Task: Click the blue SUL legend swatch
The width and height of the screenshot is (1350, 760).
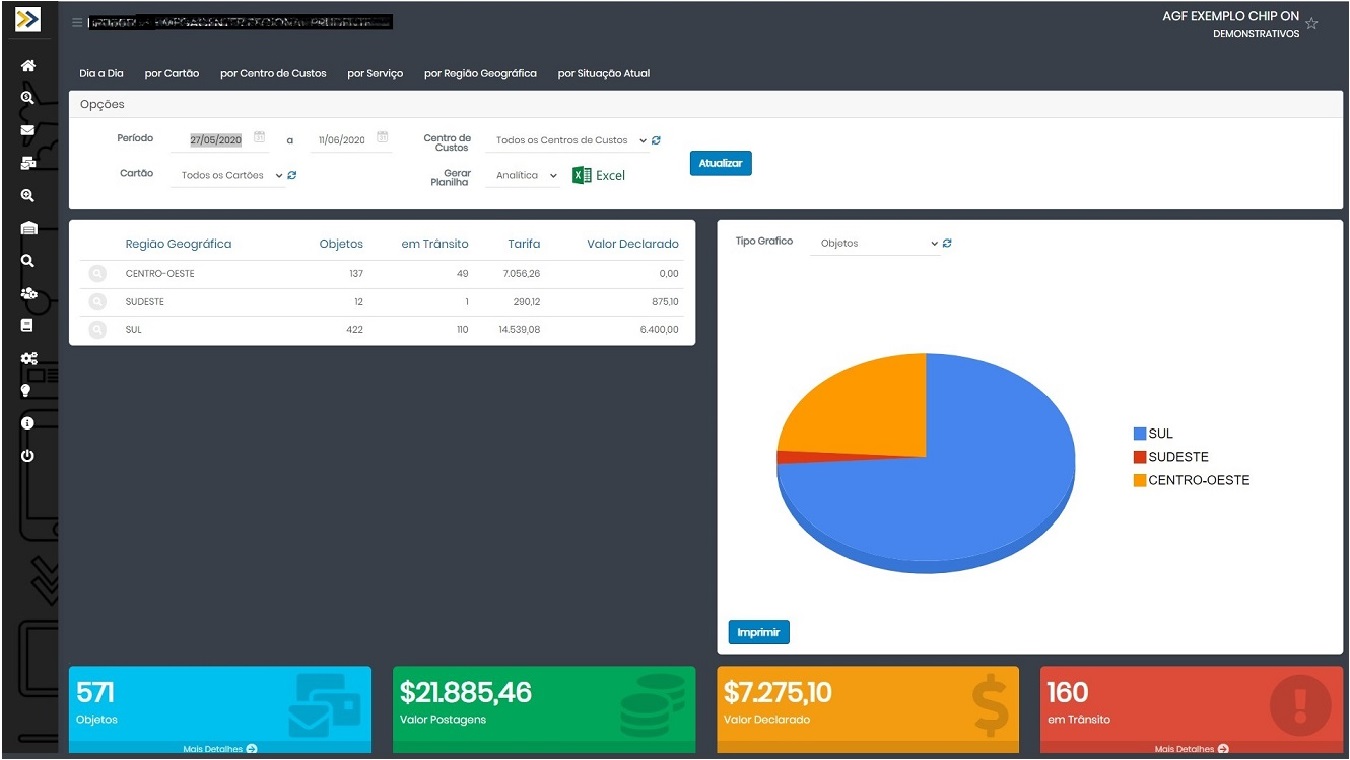Action: click(1140, 434)
